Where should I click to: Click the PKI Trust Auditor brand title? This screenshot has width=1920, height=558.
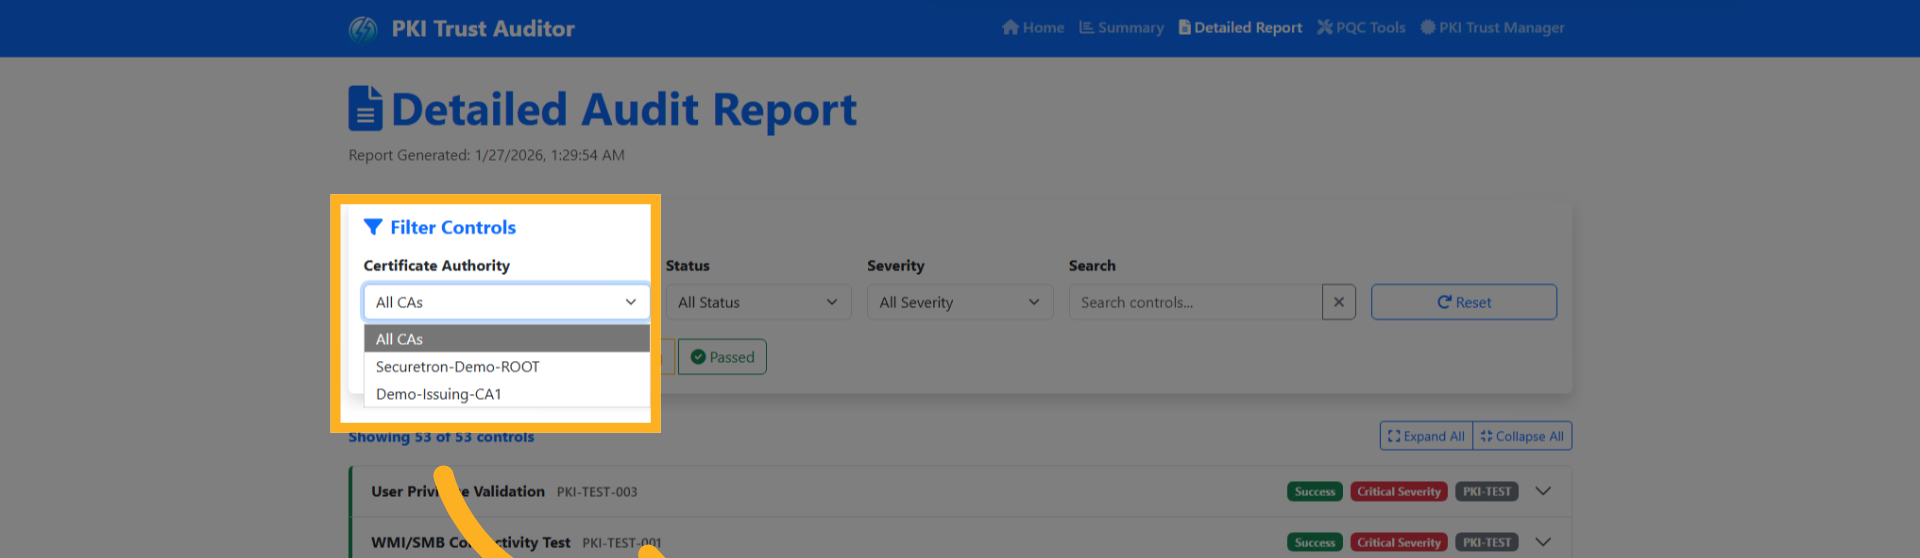pos(483,29)
